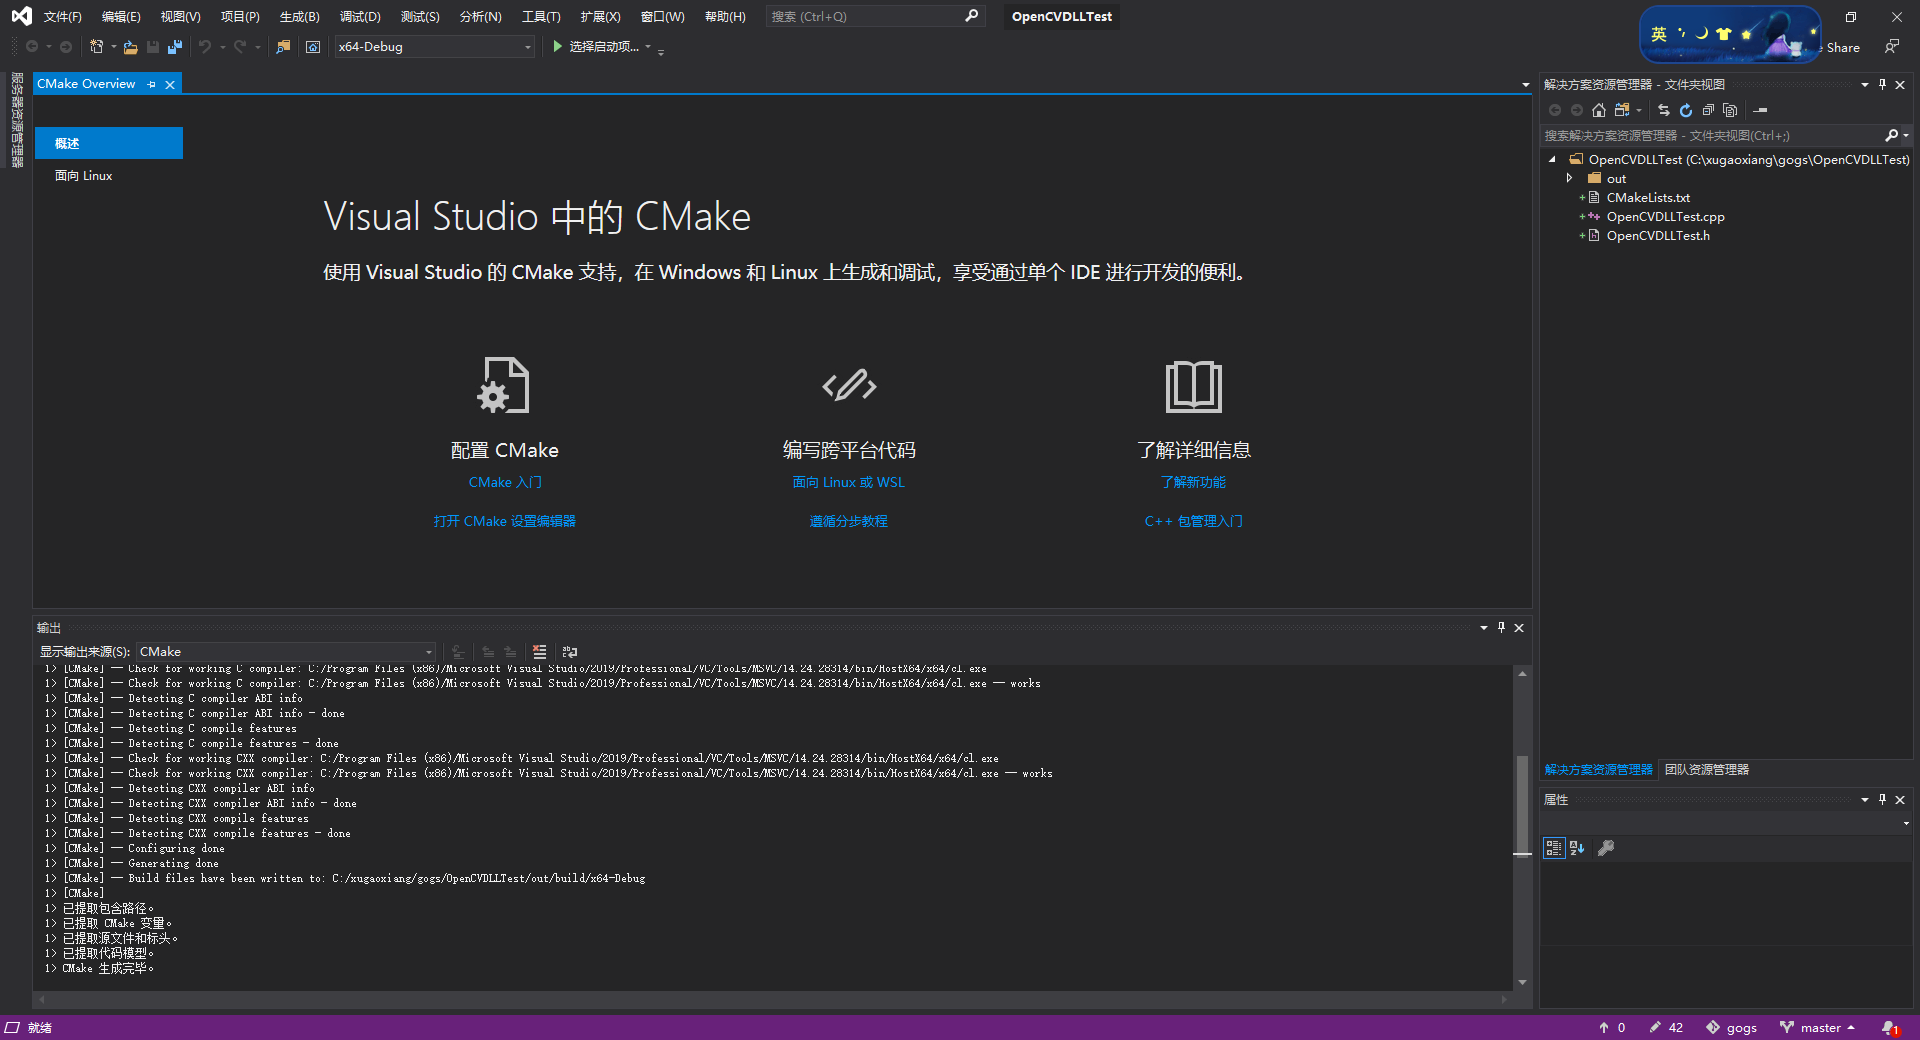The image size is (1920, 1040).
Task: Open the Properties panel window position dropdown
Action: point(1864,799)
